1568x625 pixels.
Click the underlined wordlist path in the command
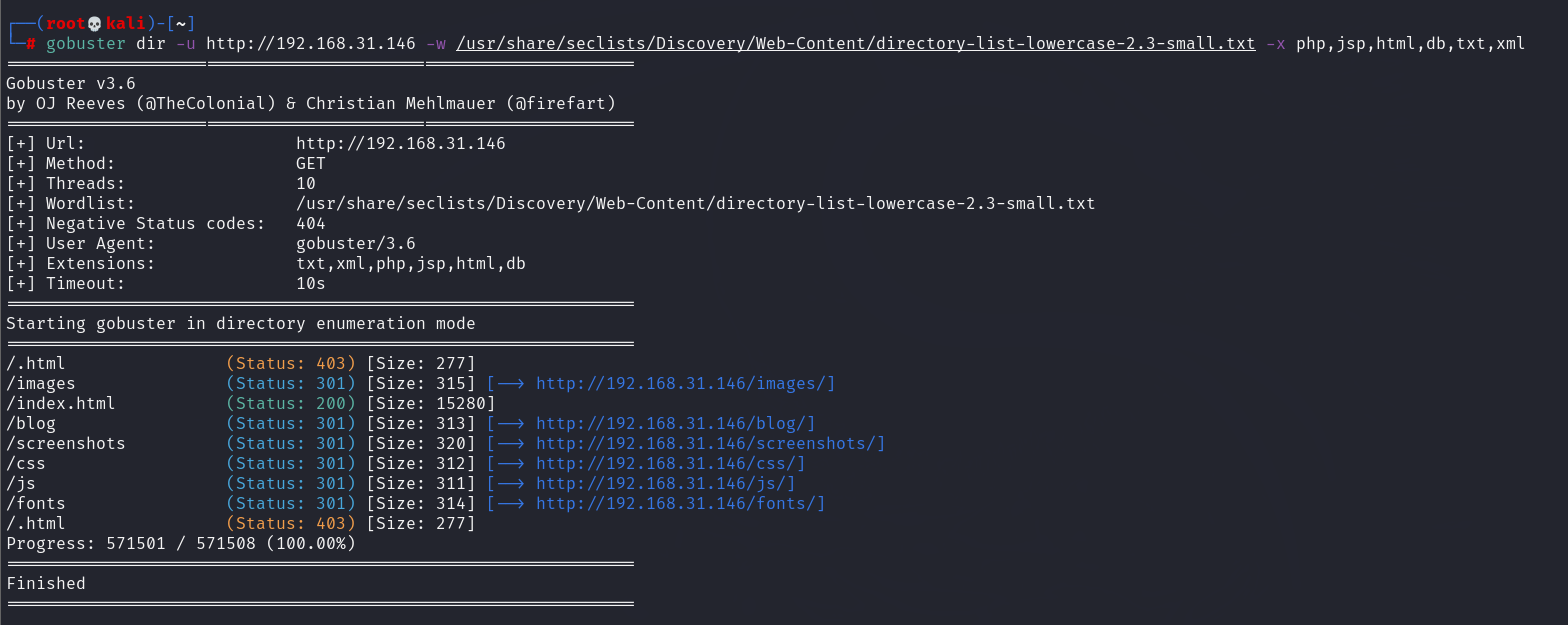tap(855, 44)
